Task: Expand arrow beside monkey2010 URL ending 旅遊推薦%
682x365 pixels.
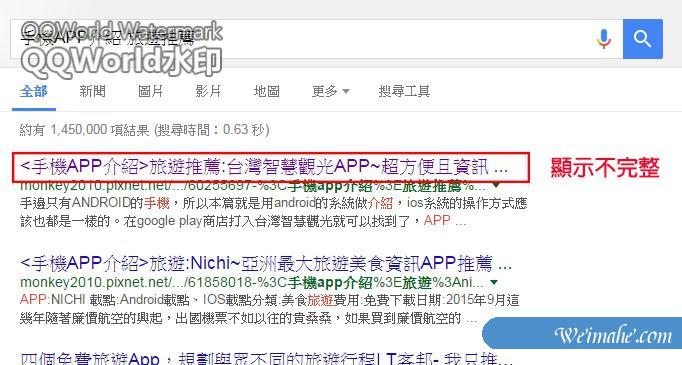Action: click(495, 186)
